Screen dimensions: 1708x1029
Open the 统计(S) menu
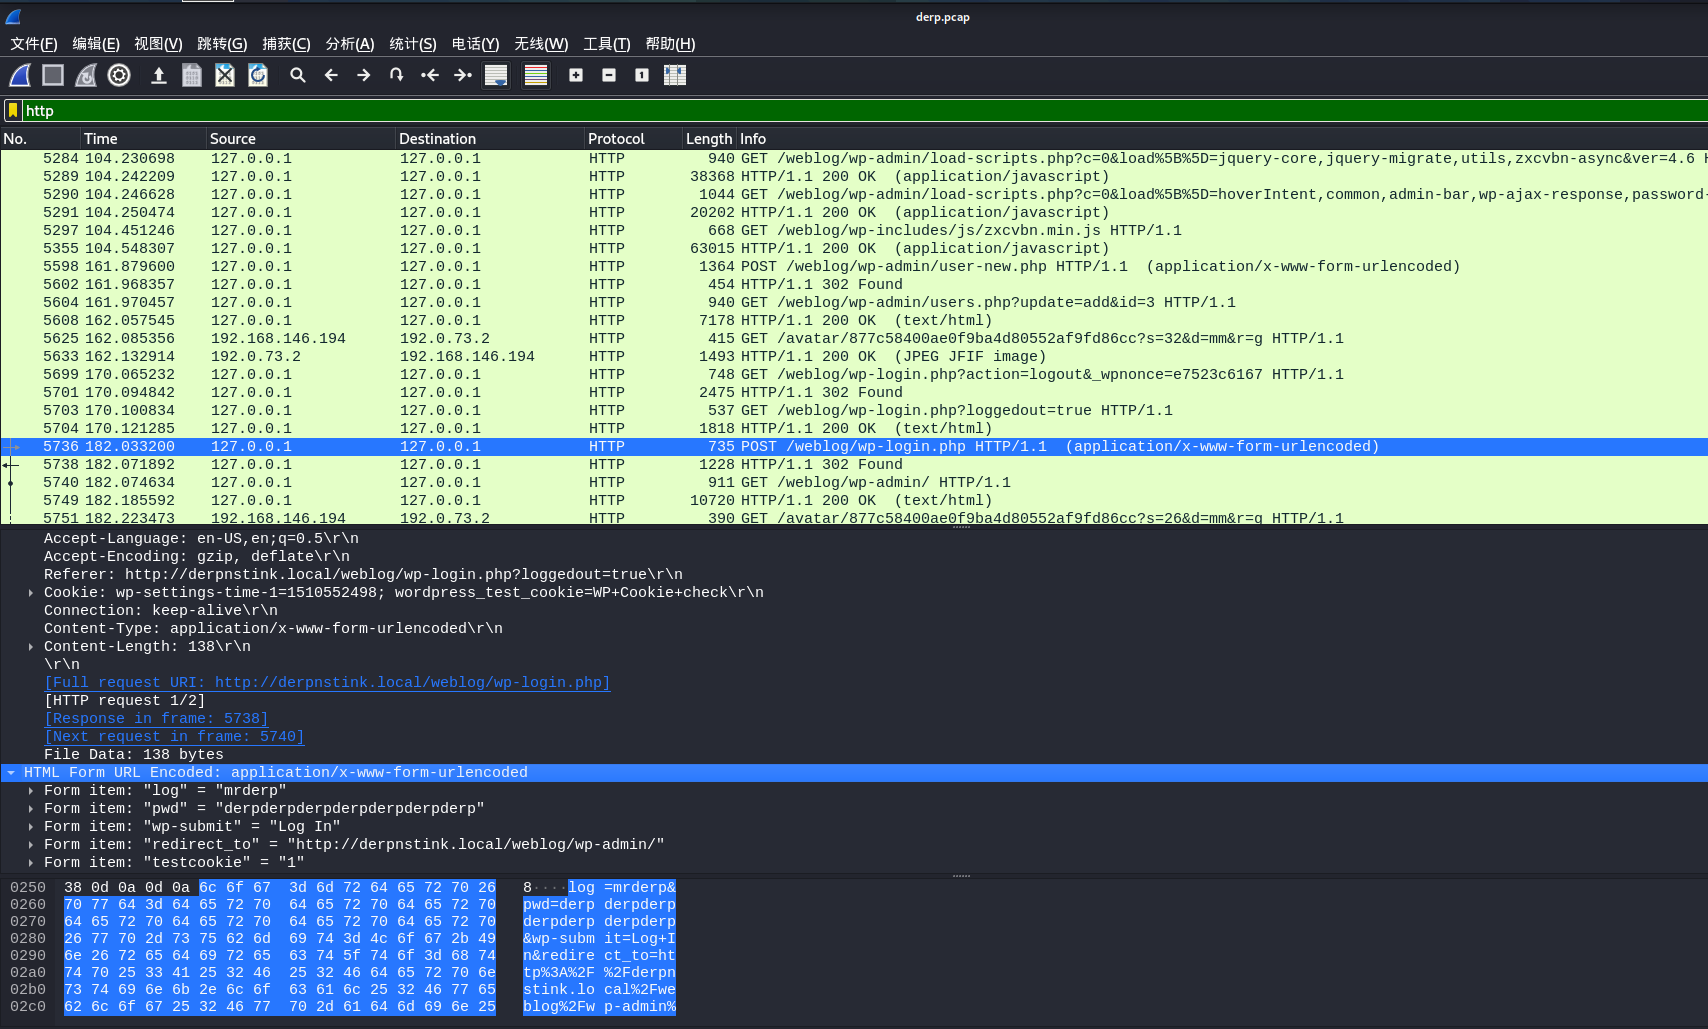pos(413,44)
